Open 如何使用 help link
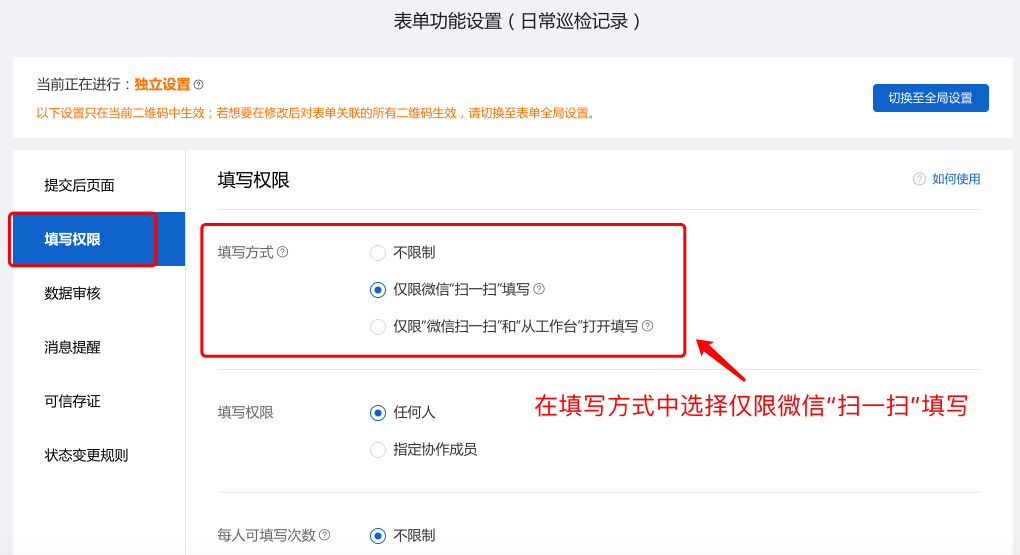Screen dimensions: 1020x555 pos(956,179)
